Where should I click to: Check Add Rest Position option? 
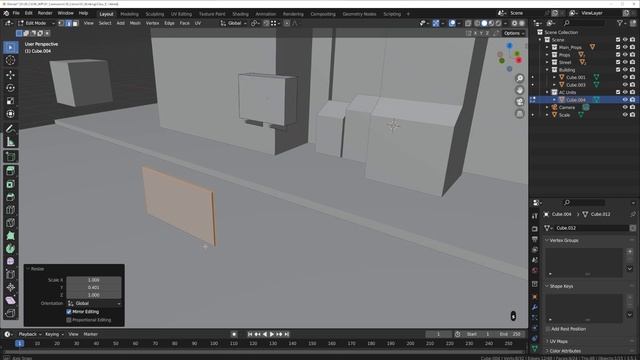548,329
